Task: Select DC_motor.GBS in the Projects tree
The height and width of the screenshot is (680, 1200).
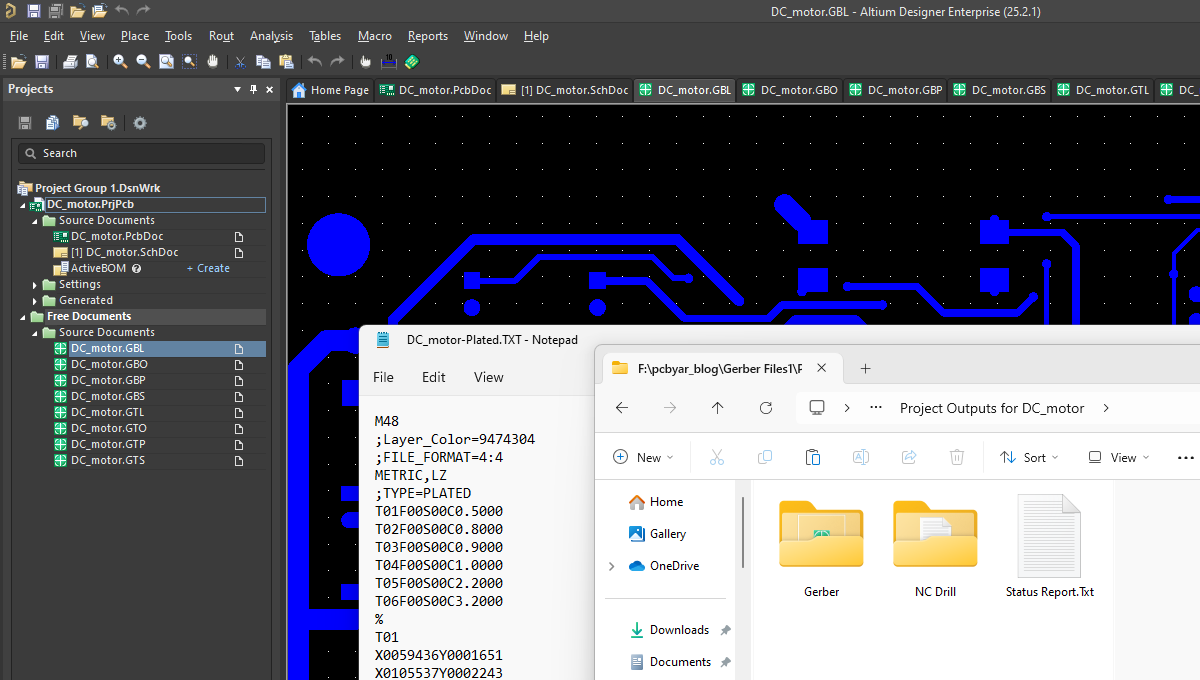Action: click(x=108, y=396)
